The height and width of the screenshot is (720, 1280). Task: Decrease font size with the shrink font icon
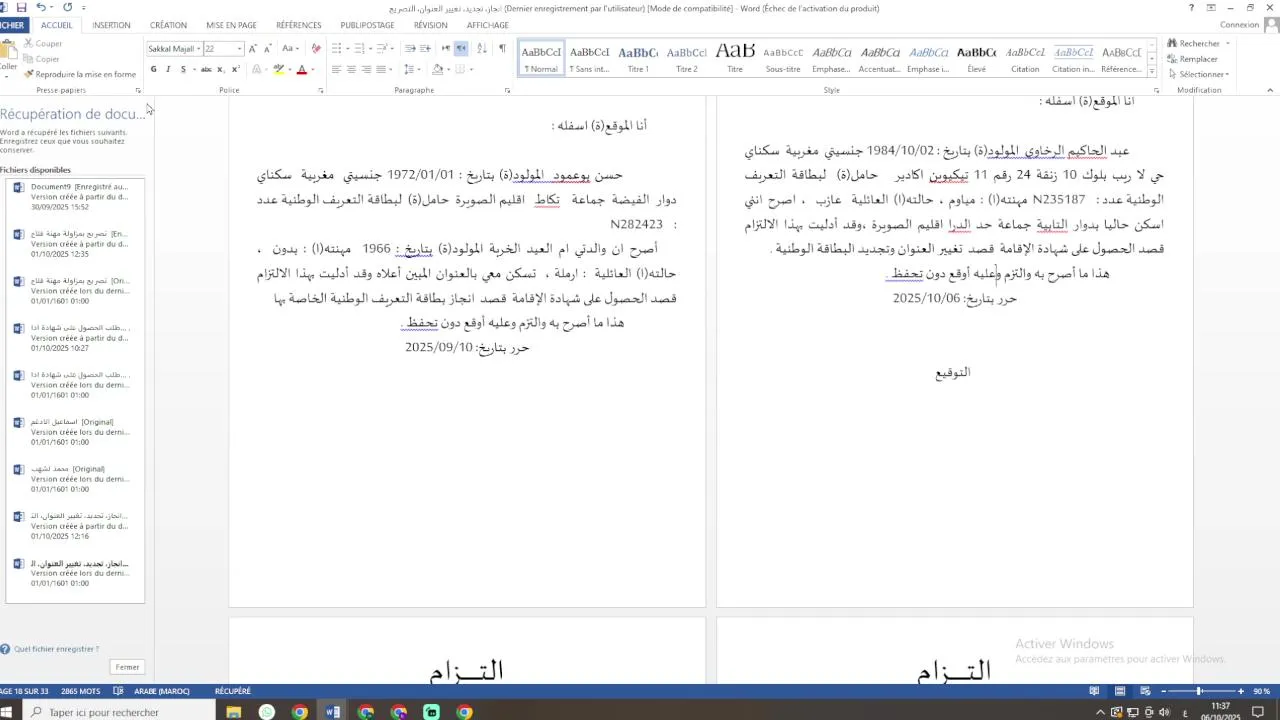click(x=267, y=49)
